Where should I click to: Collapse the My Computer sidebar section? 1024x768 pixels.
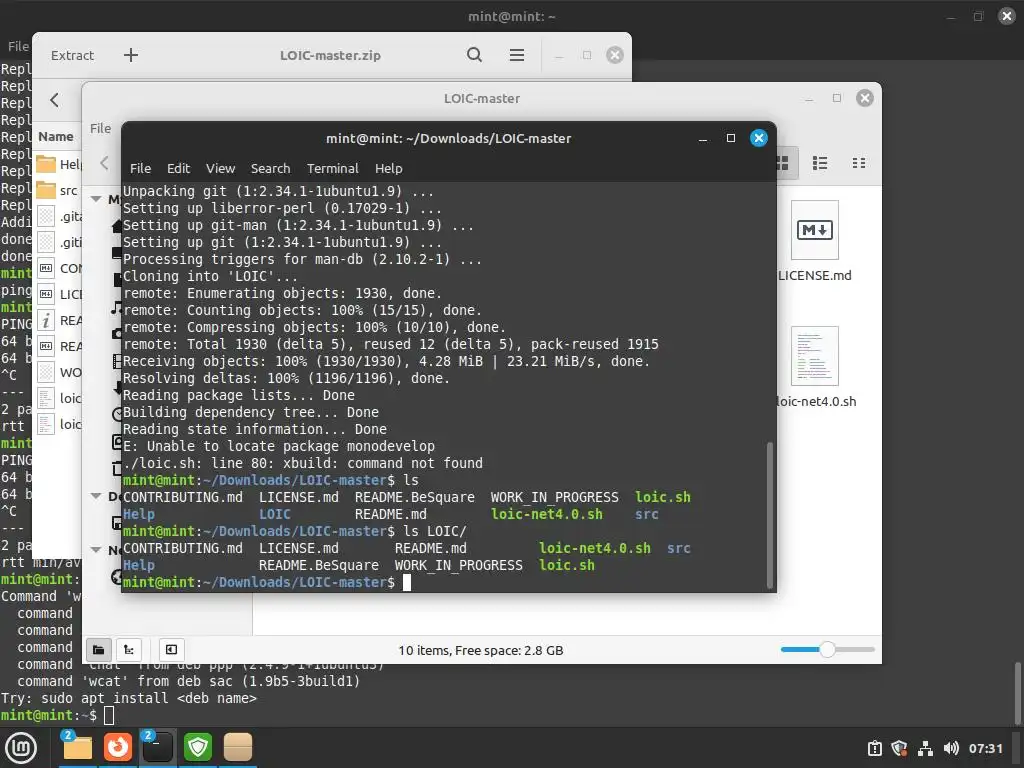[x=96, y=199]
